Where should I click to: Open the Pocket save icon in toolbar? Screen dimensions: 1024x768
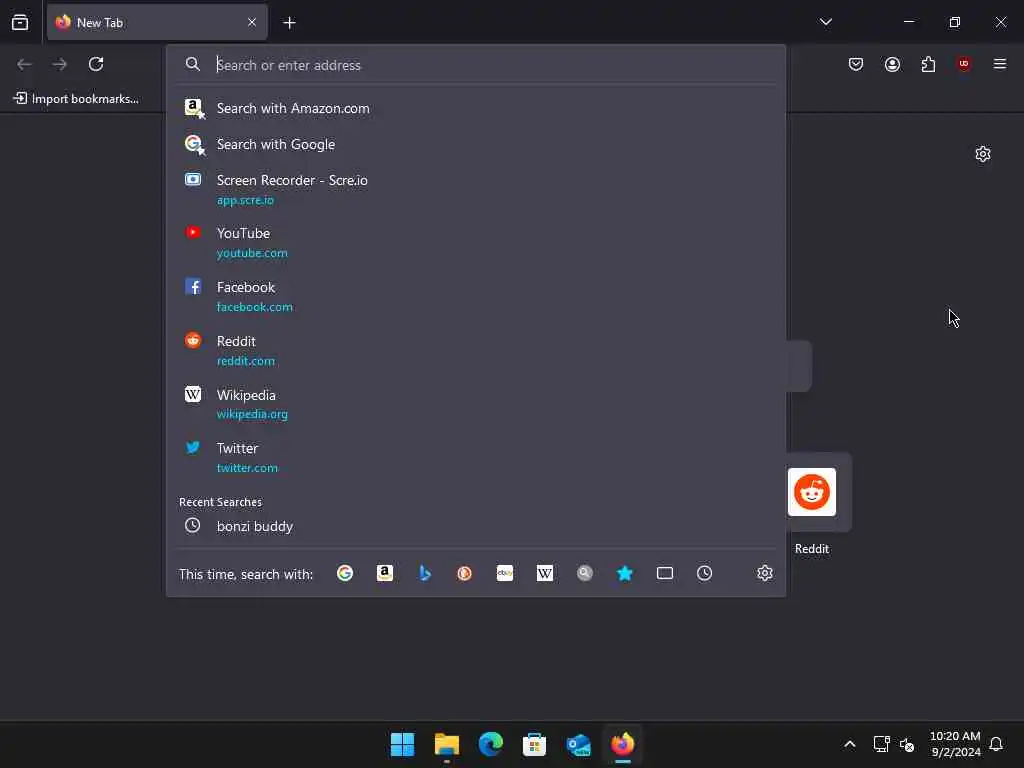tap(856, 64)
